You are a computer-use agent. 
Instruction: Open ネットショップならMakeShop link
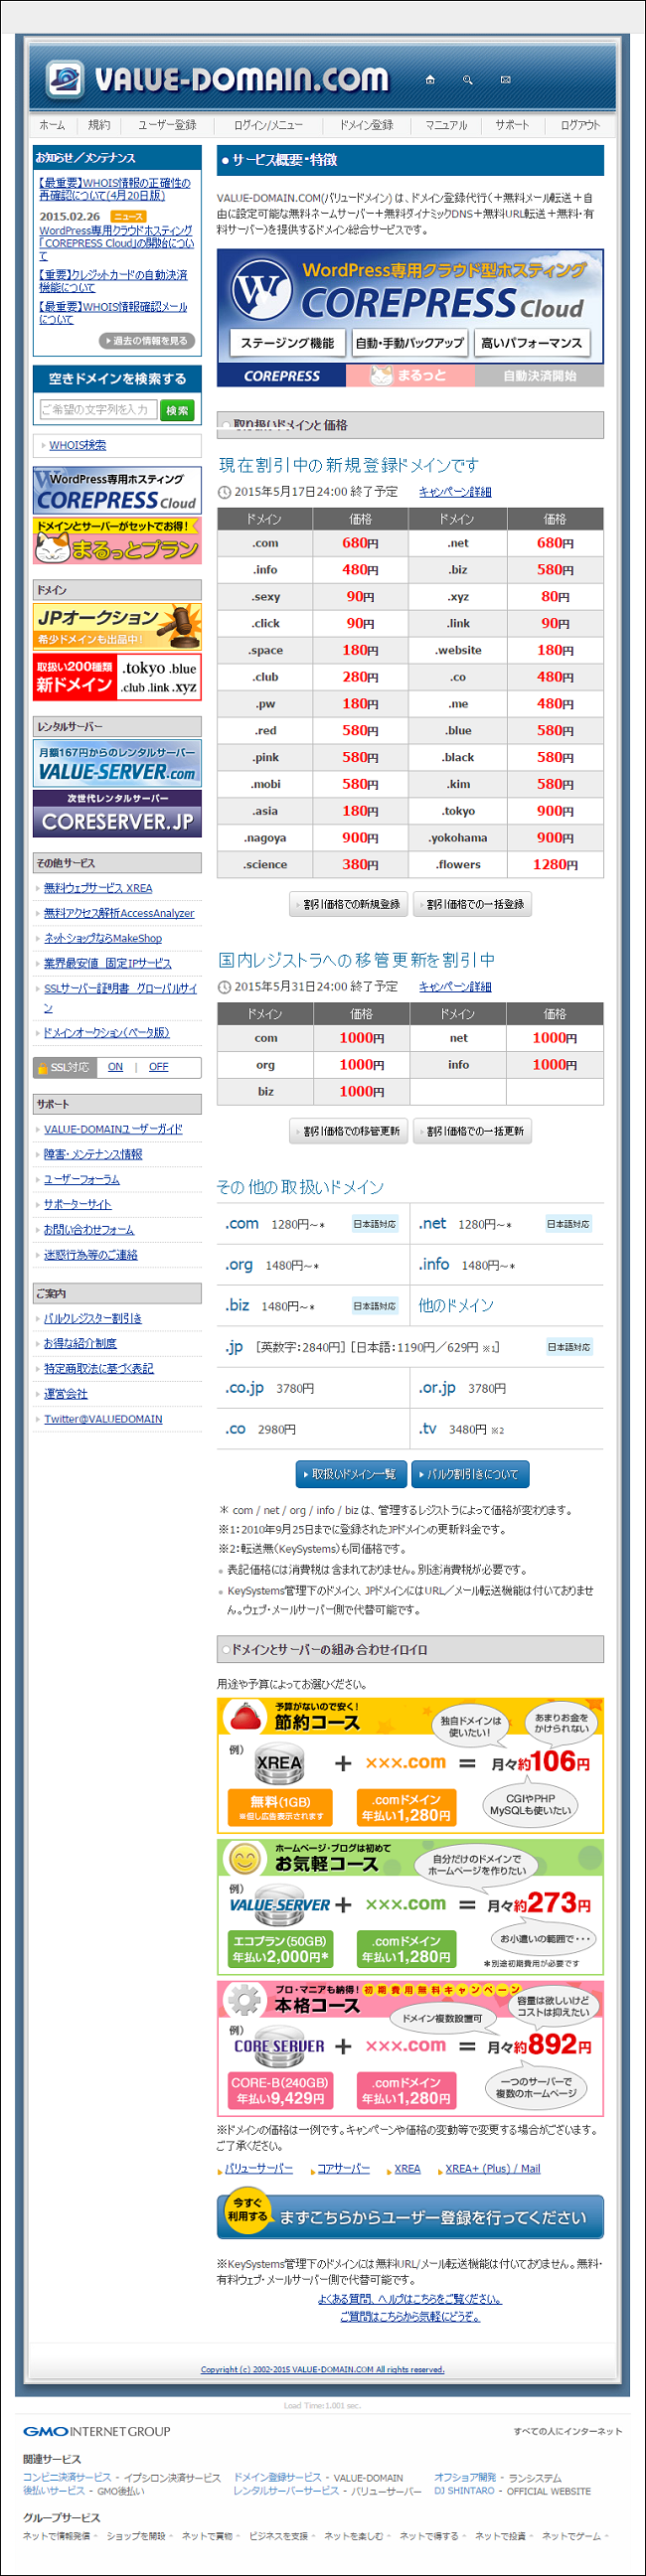coord(103,938)
